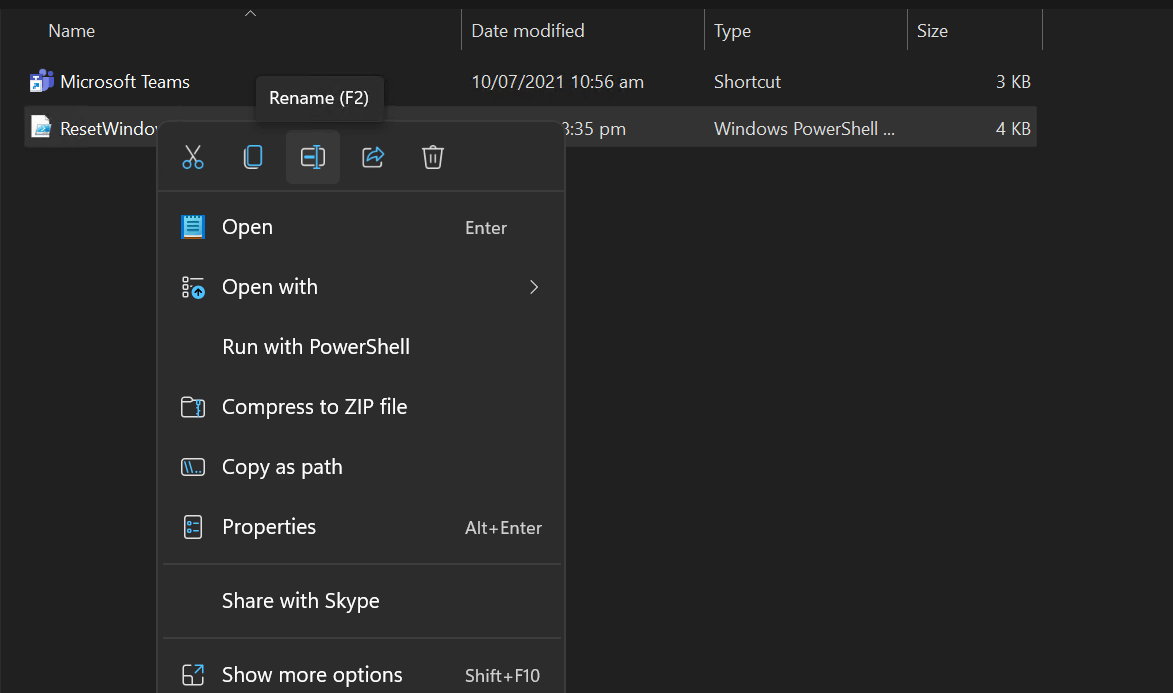This screenshot has height=693, width=1173.
Task: Click the Open with icon
Action: (193, 287)
